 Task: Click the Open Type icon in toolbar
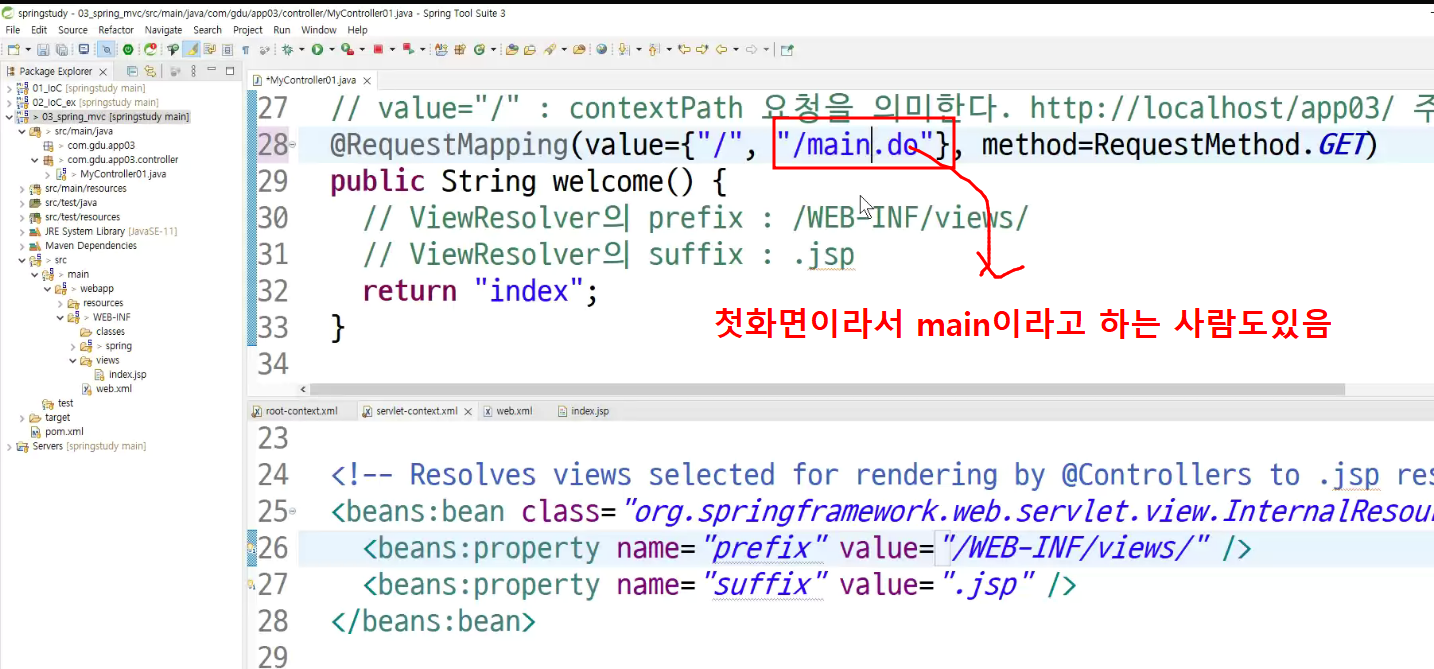tap(512, 49)
